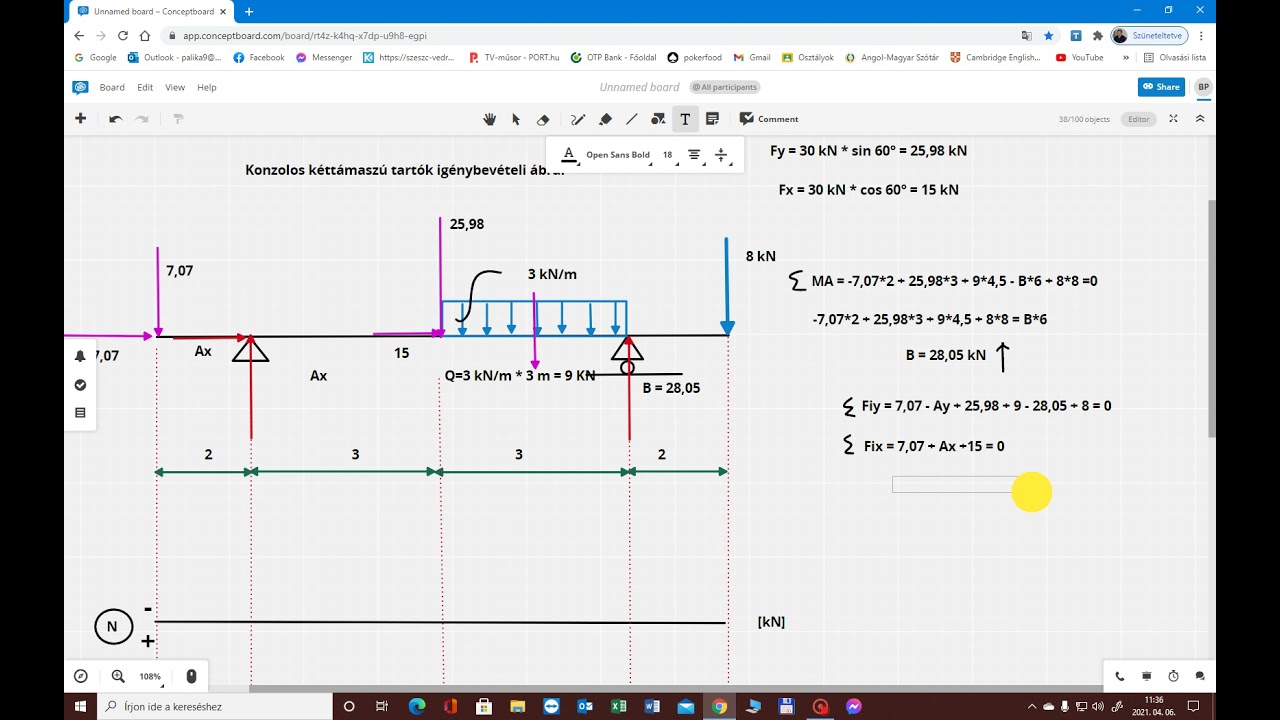
Task: Open Messenger from the taskbar
Action: 853,706
